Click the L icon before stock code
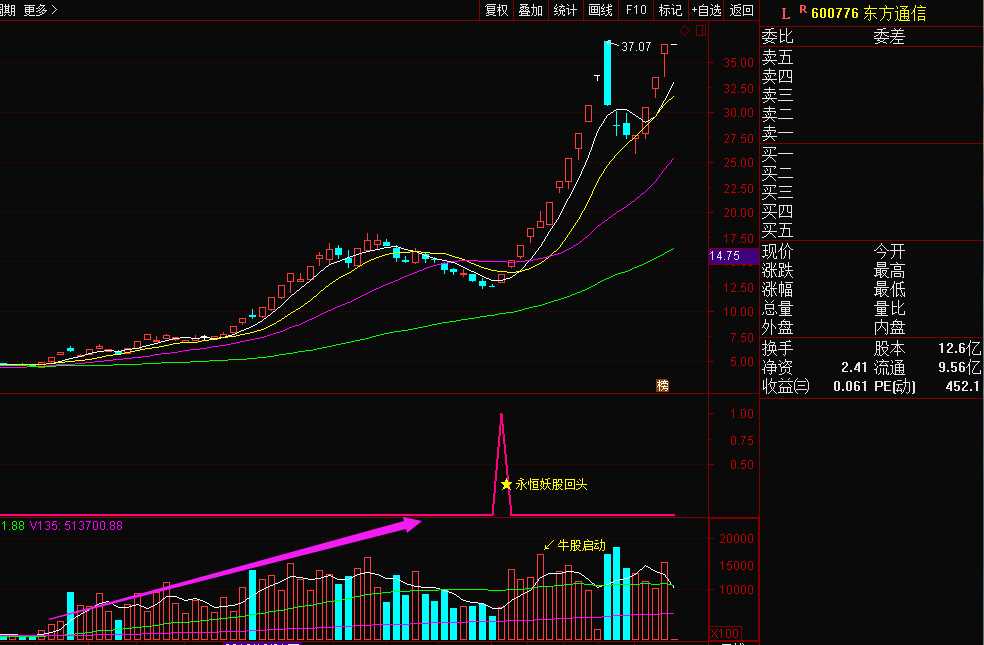984x645 pixels. click(x=786, y=12)
